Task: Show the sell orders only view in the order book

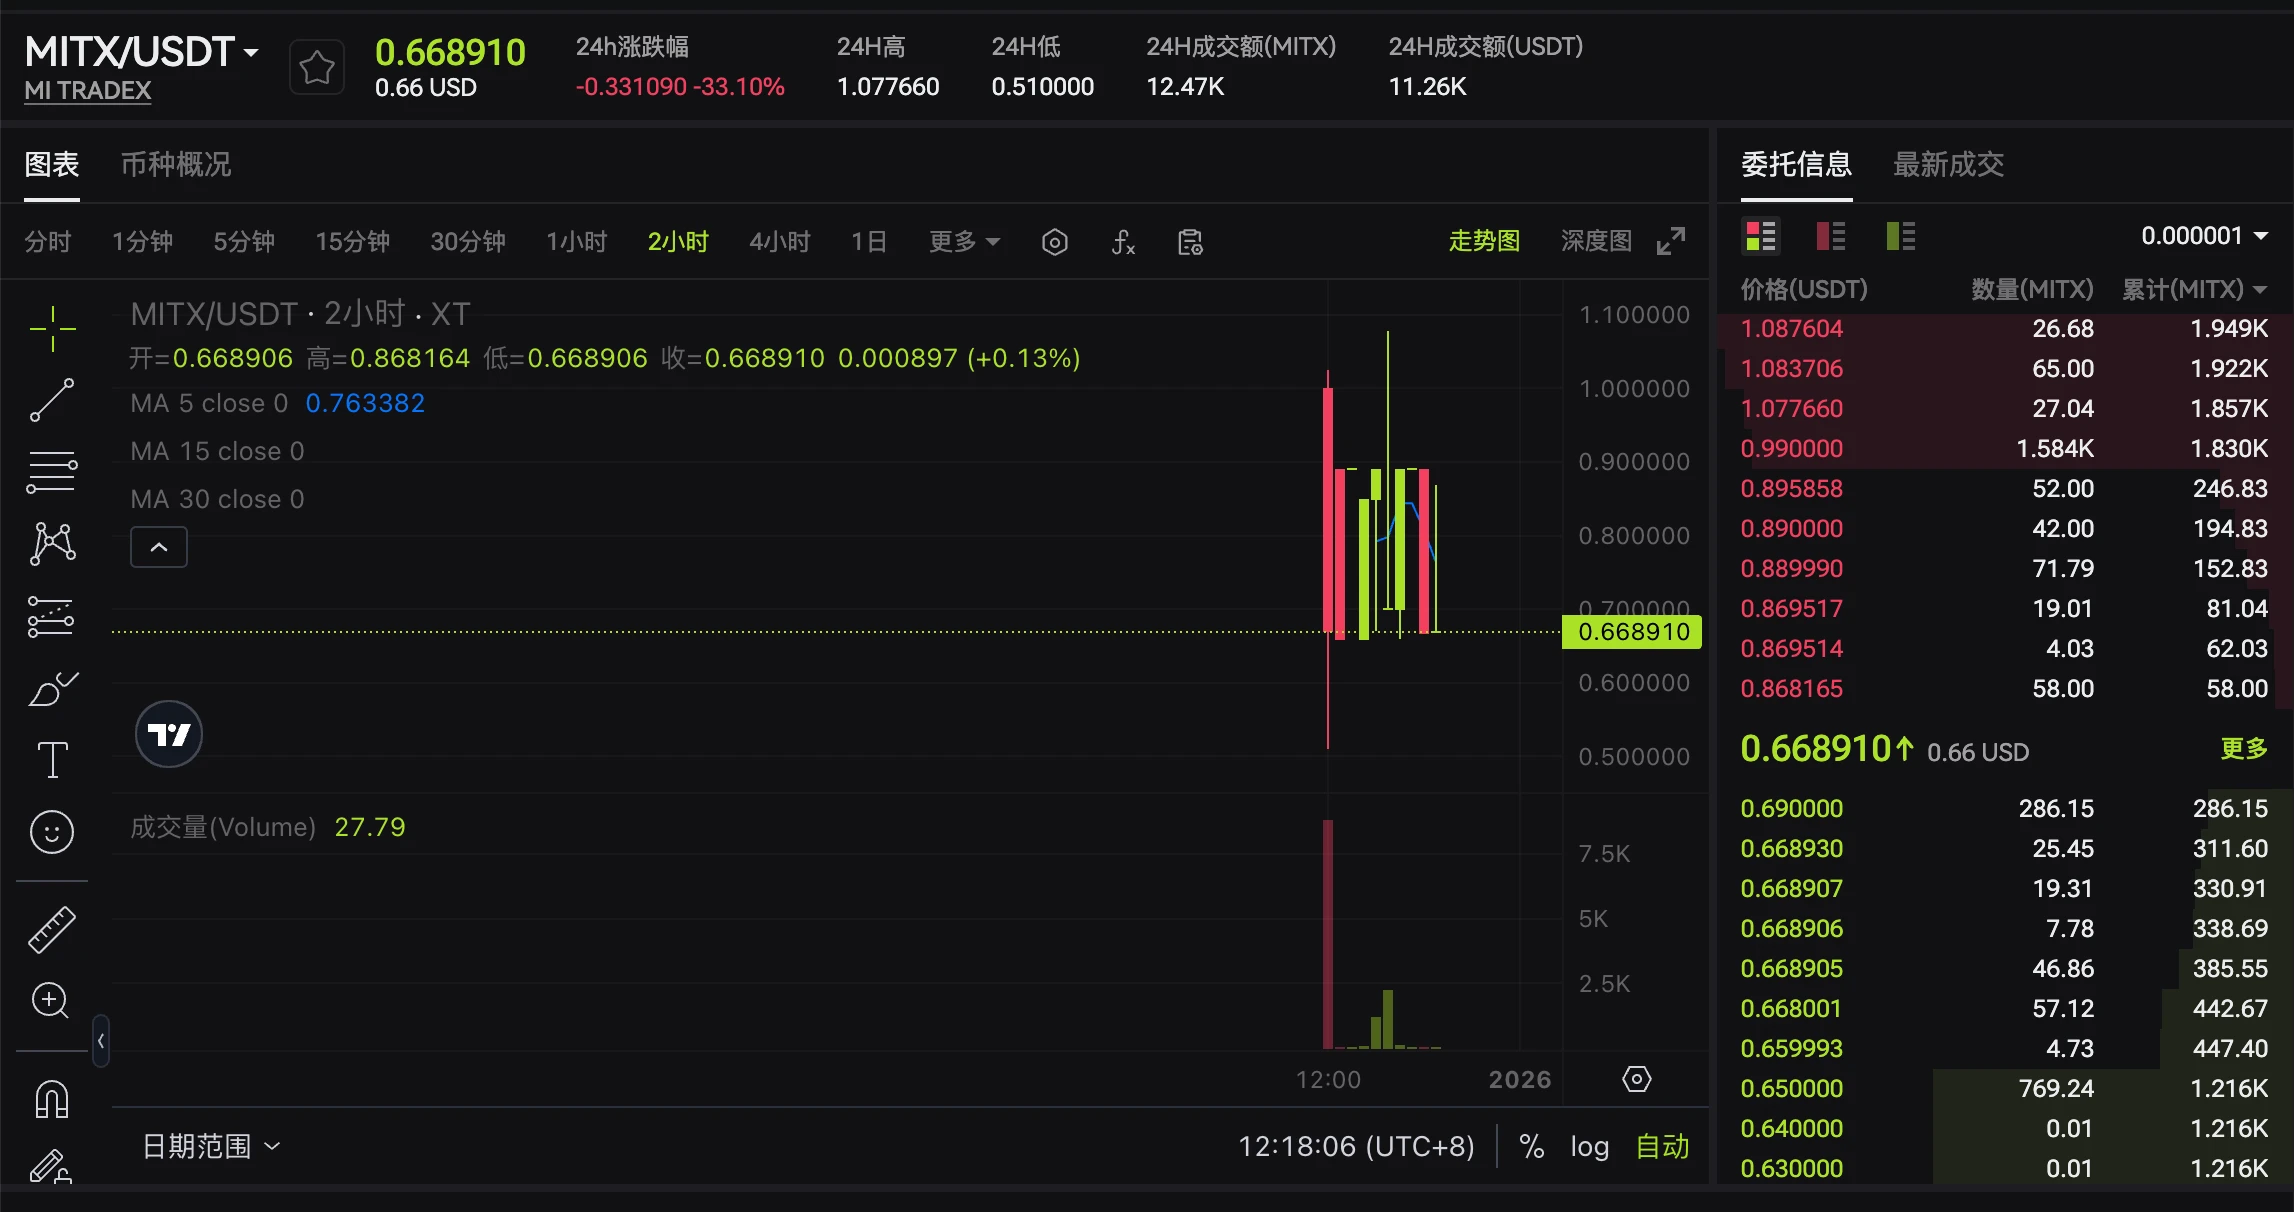Action: point(1830,236)
